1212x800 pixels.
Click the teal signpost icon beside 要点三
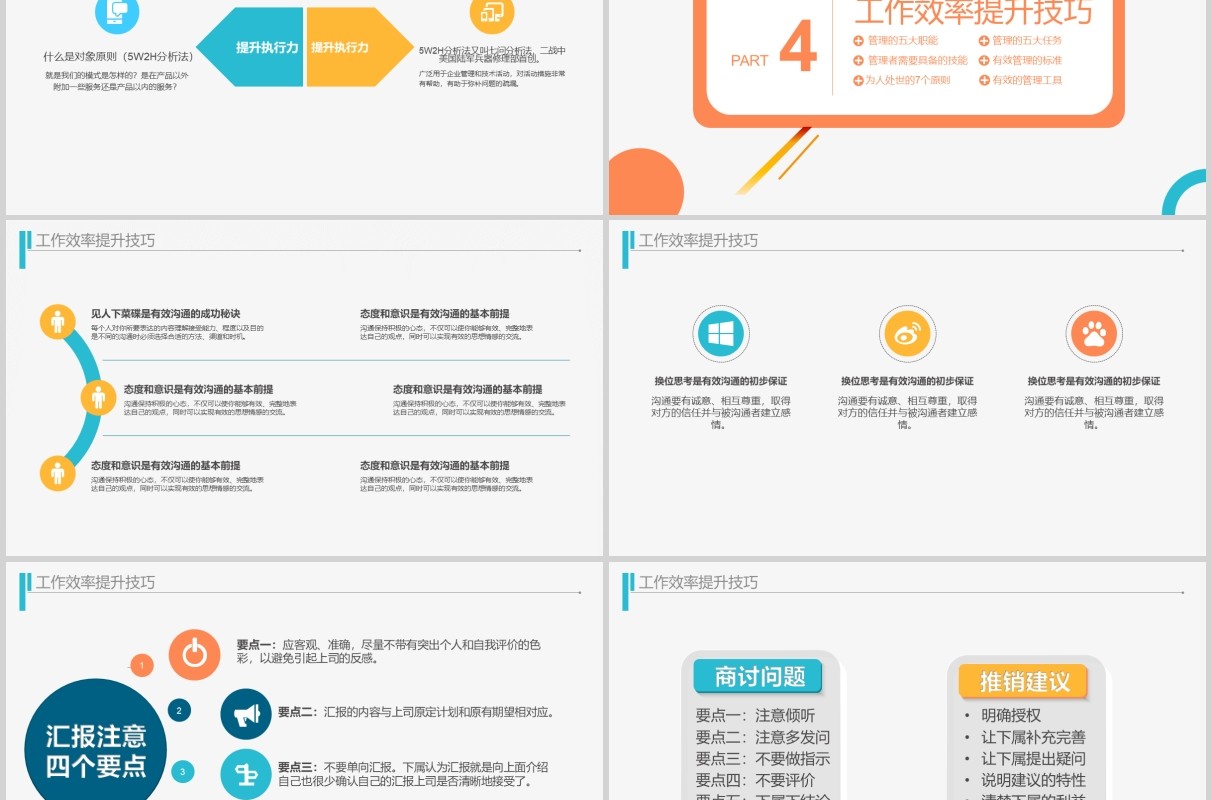tap(246, 774)
